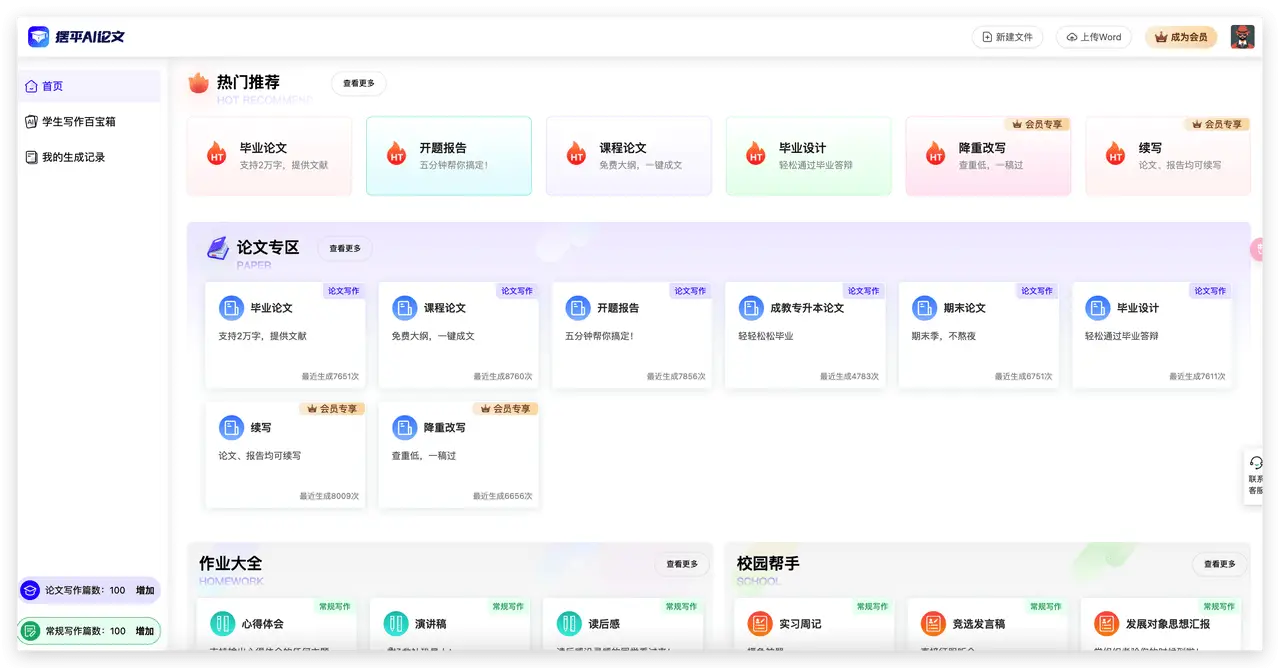Image resolution: width=1280 pixels, height=668 pixels.
Task: Click the blue document icon of 论文专区 课程论文
Action: click(405, 308)
